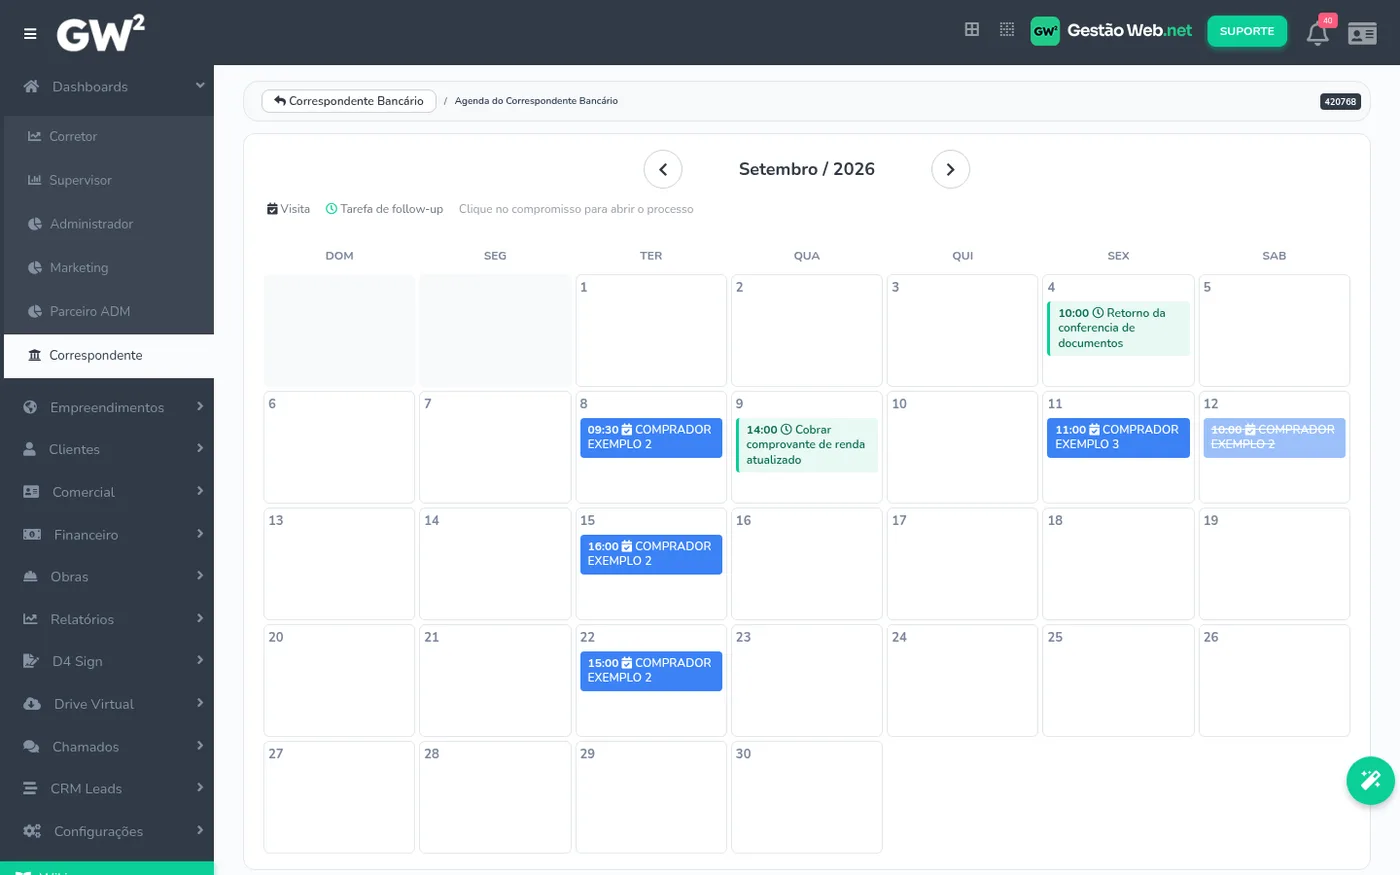
Task: Click the D4 Sign signature icon
Action: pos(31,661)
